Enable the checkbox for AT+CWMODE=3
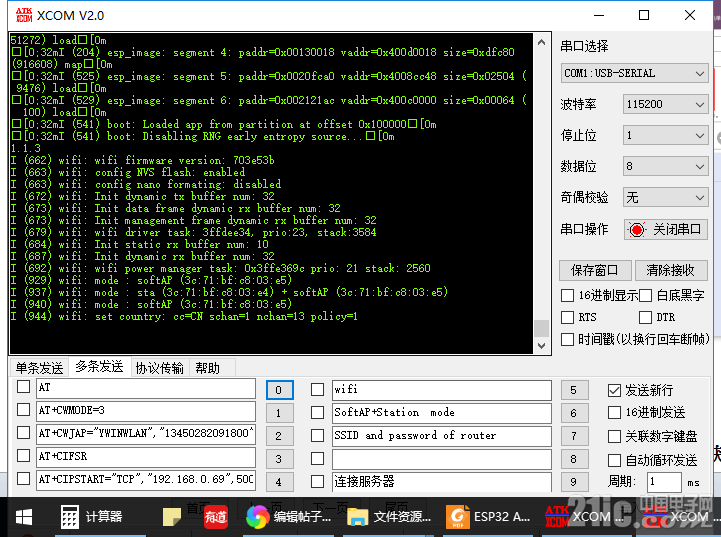Image resolution: width=721 pixels, height=537 pixels. [x=23, y=410]
